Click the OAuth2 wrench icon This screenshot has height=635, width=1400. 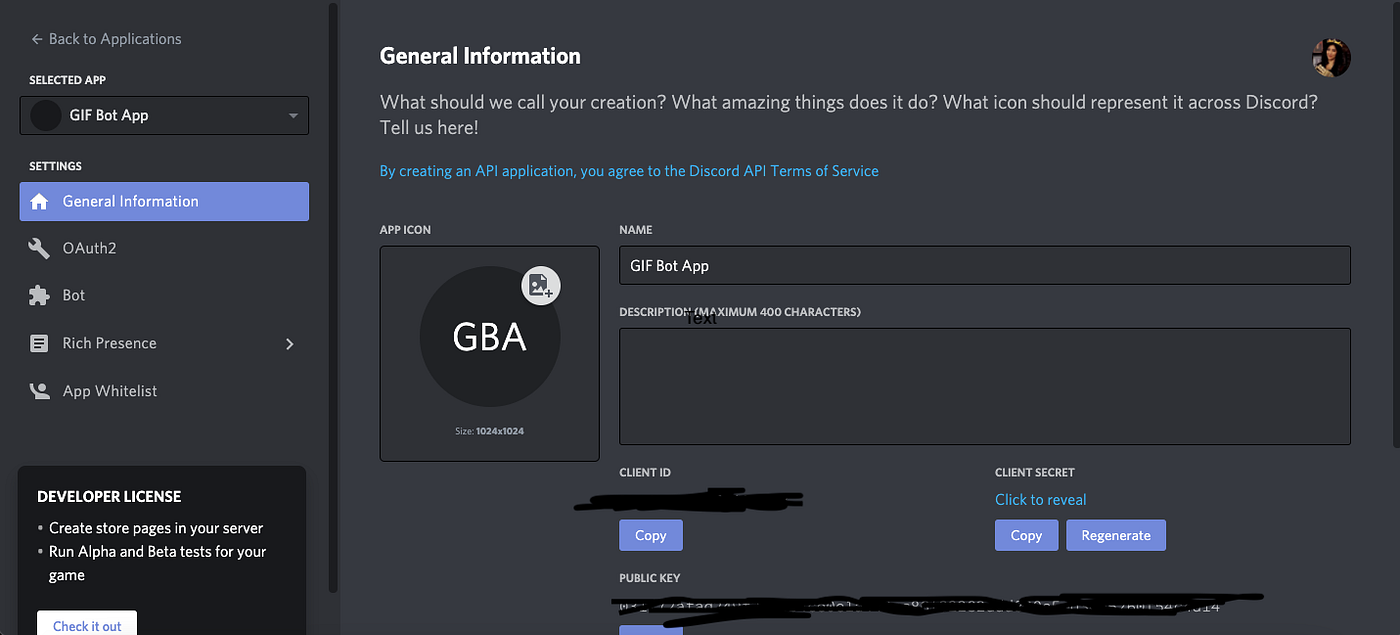(39, 247)
